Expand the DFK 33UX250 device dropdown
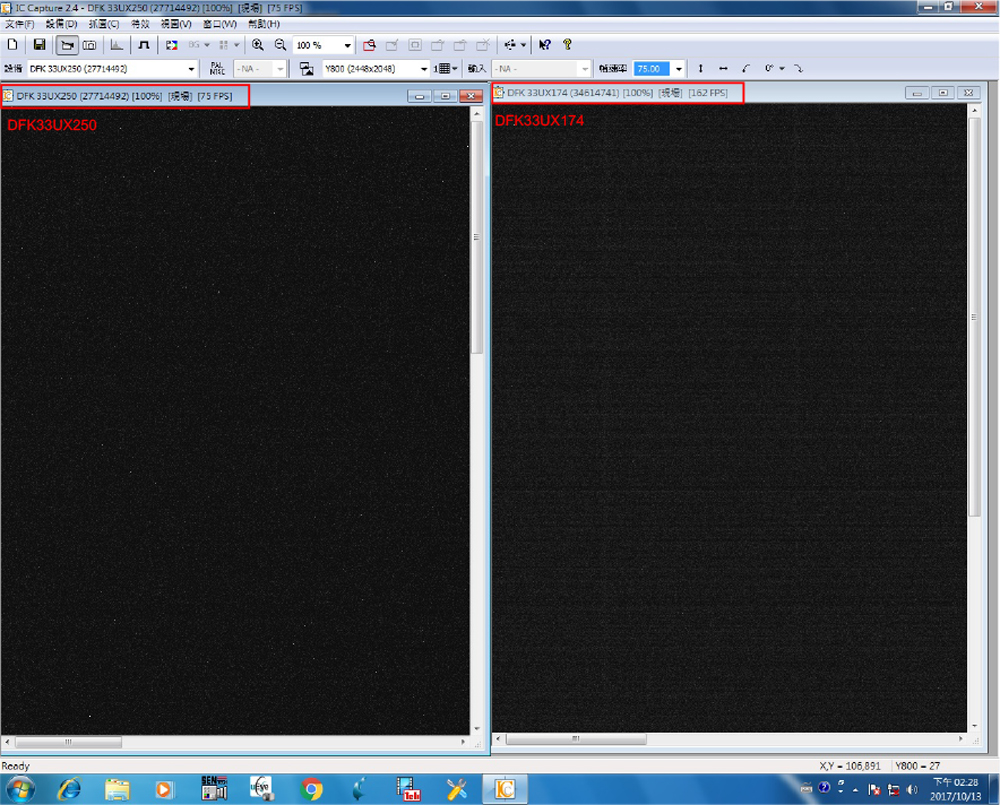Viewport: 1000px width, 805px height. [191, 69]
